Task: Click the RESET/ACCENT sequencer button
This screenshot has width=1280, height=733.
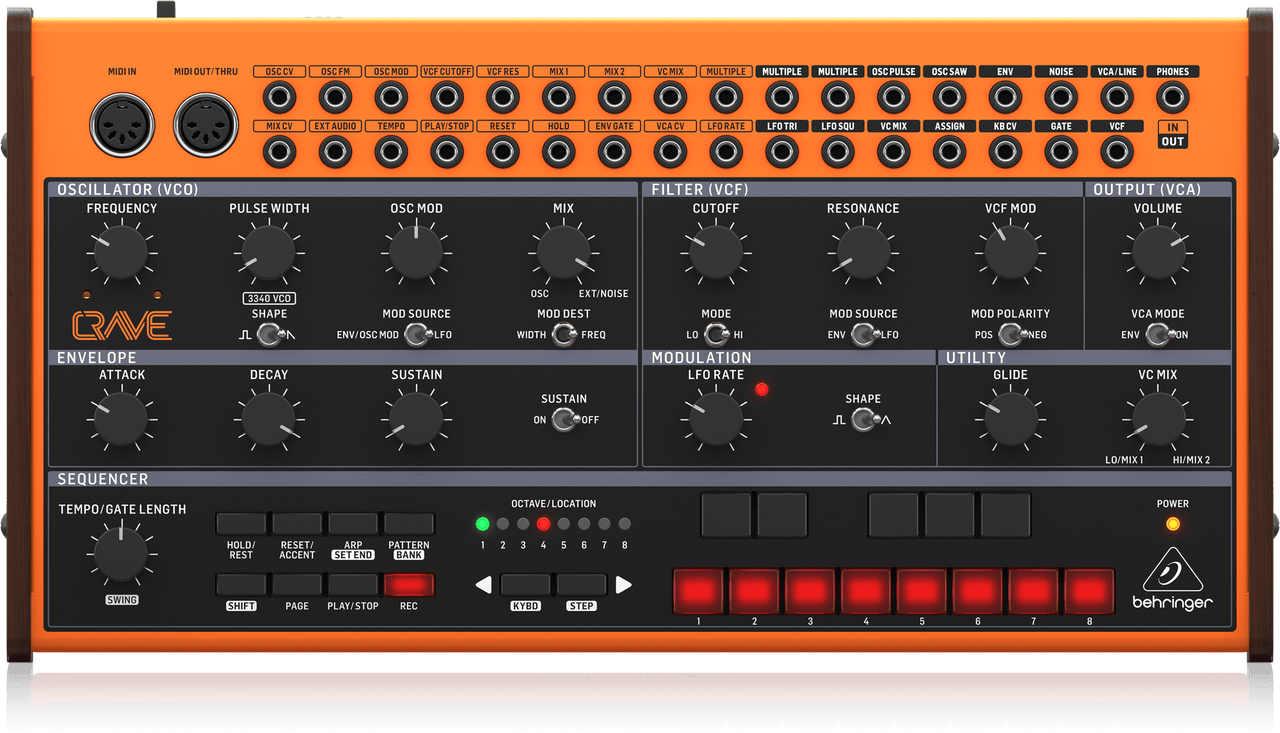Action: point(297,524)
